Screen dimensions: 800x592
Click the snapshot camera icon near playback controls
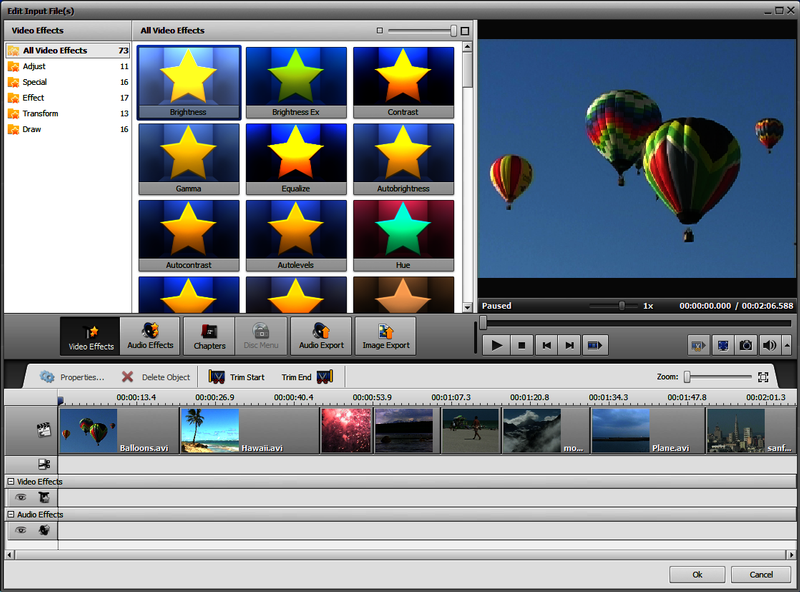coord(745,344)
